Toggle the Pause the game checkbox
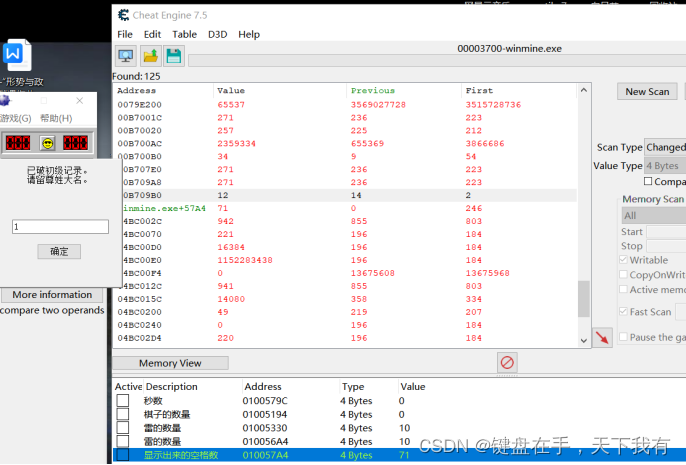 [623, 337]
